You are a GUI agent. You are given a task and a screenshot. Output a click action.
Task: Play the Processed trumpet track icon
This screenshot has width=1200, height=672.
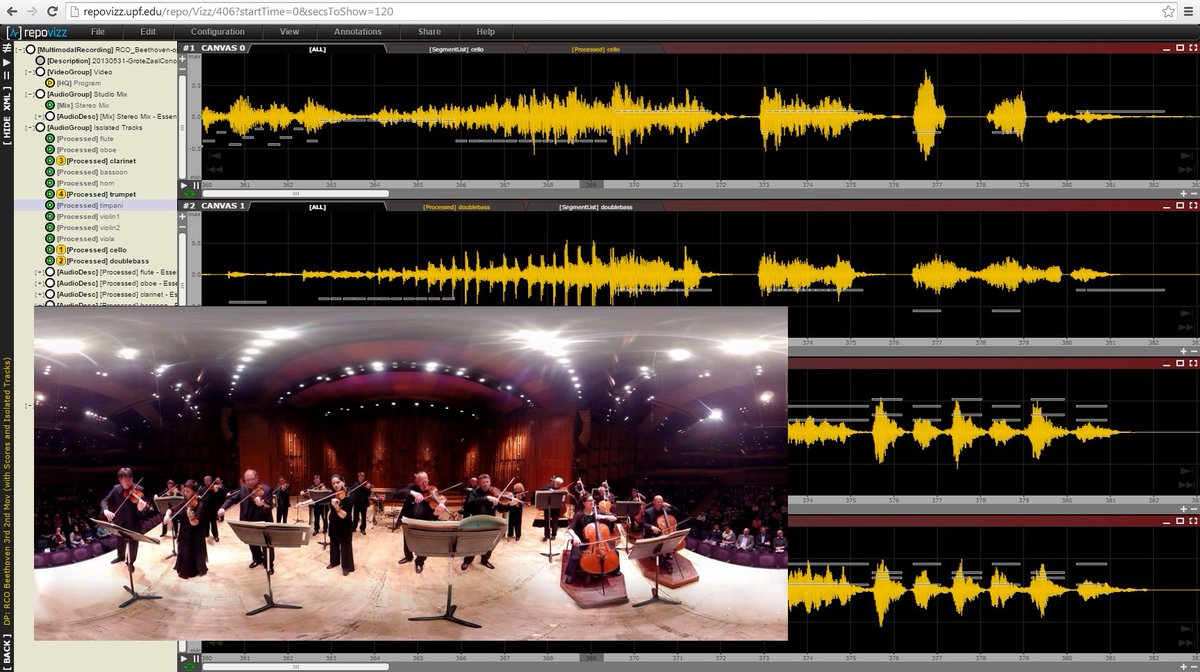[50, 194]
